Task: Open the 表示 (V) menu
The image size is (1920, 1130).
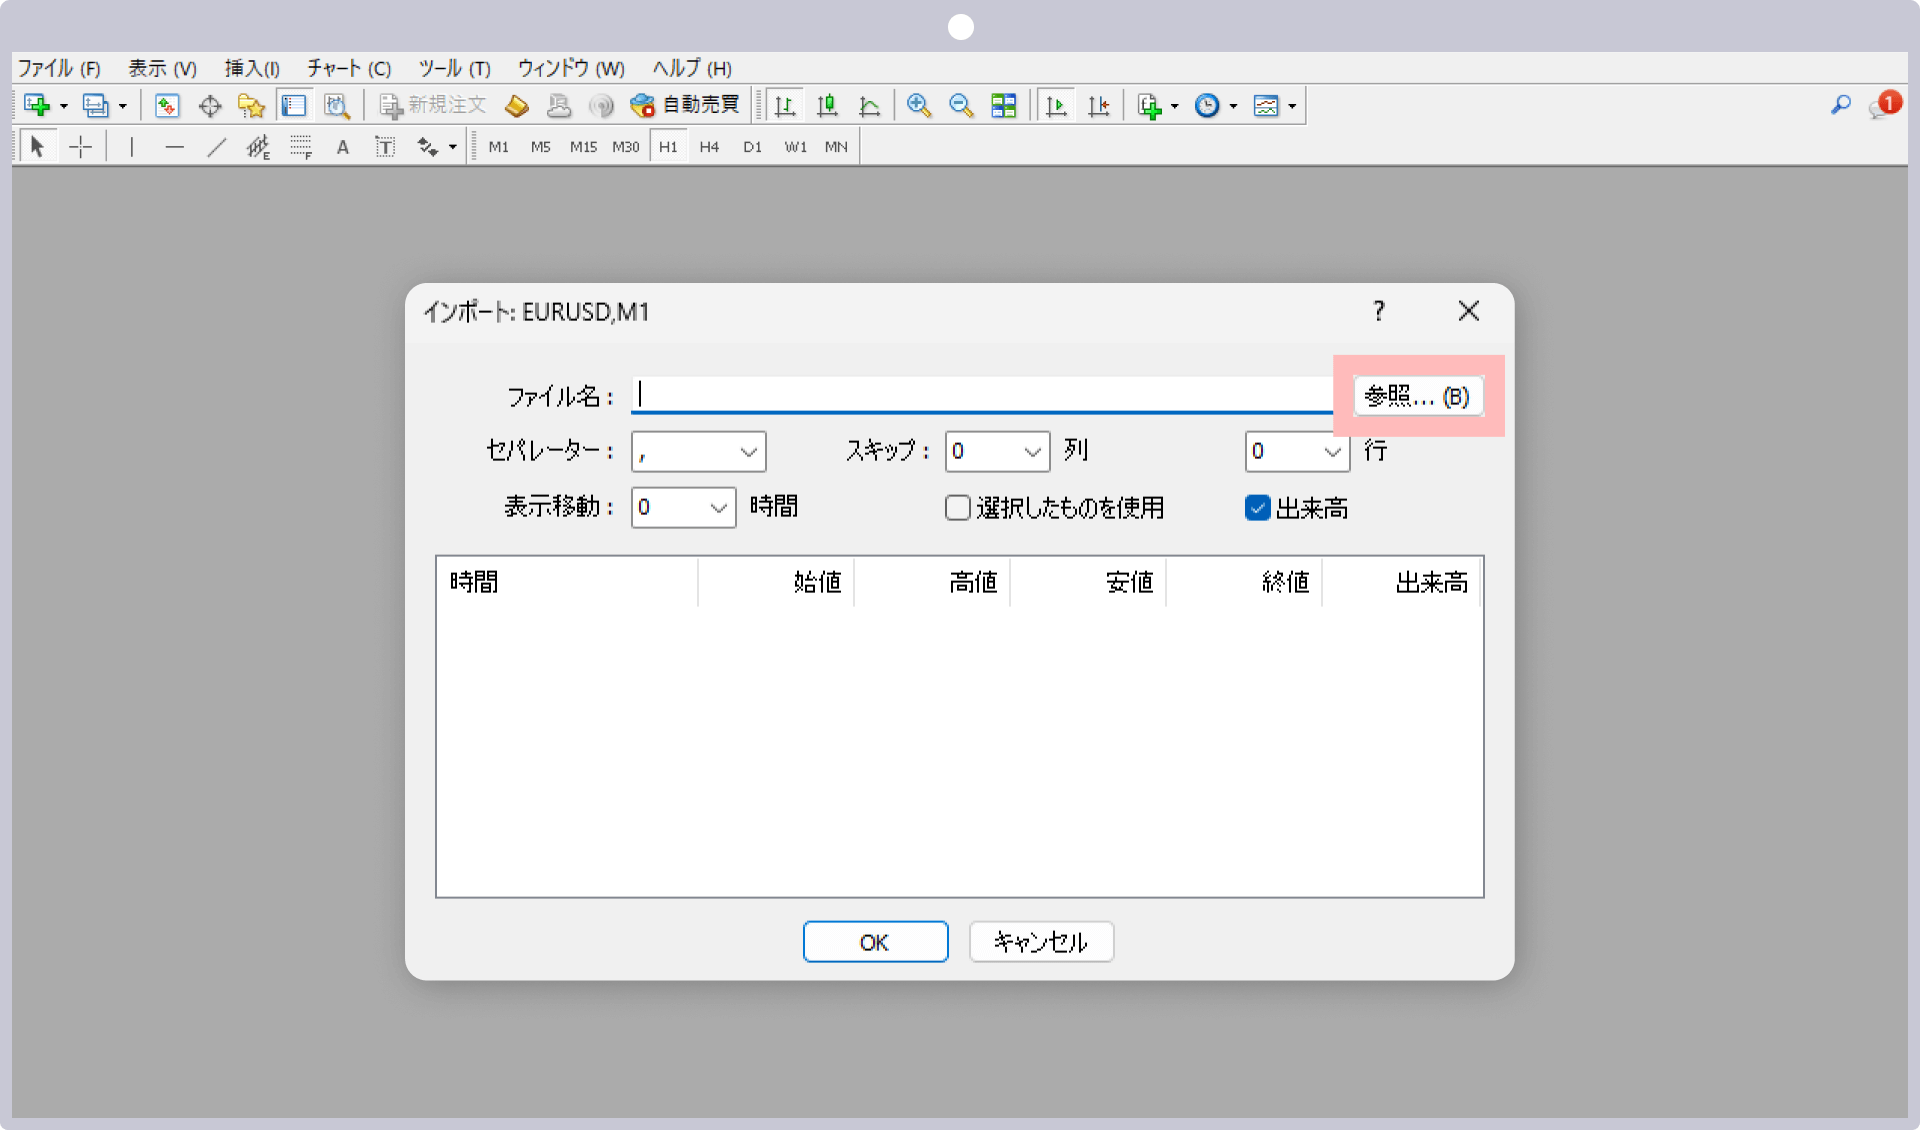Action: (162, 68)
